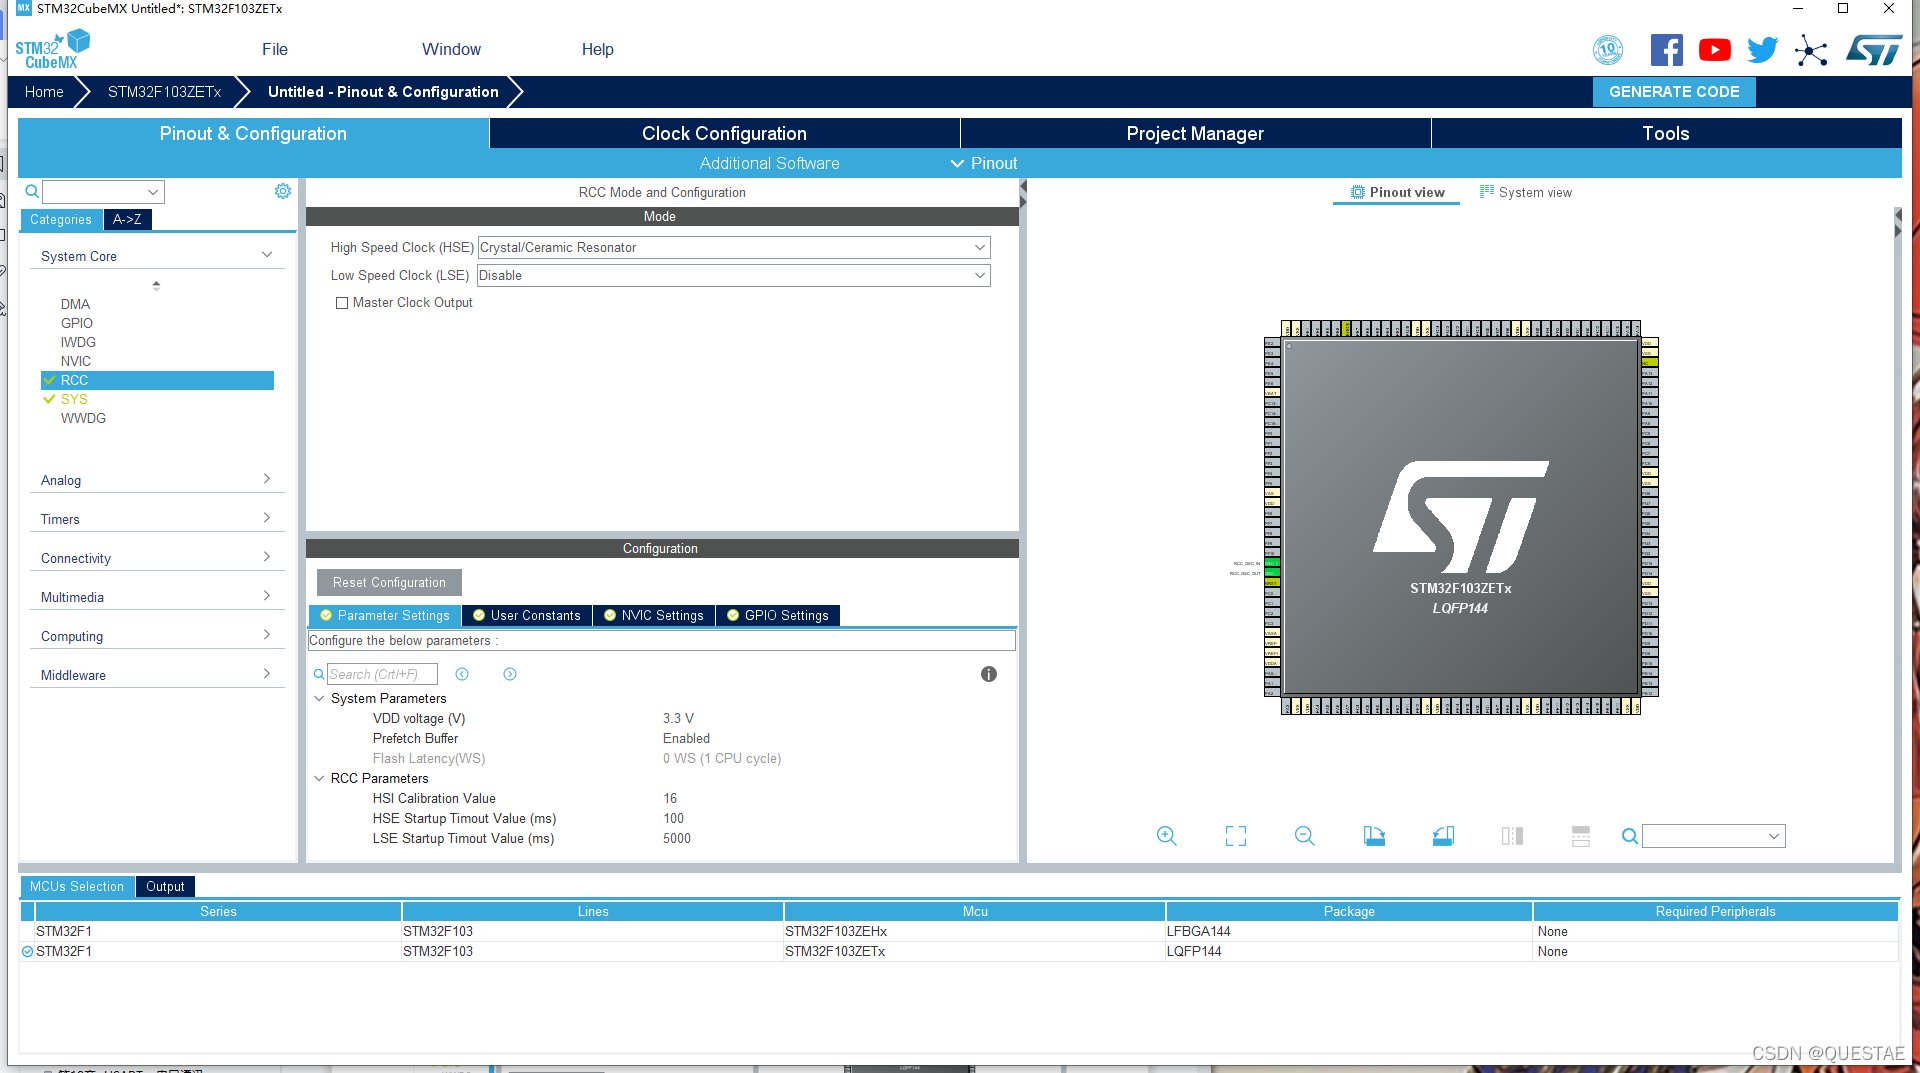Toggle the horizontal layout view icon
This screenshot has height=1073, width=1920.
click(x=1581, y=836)
